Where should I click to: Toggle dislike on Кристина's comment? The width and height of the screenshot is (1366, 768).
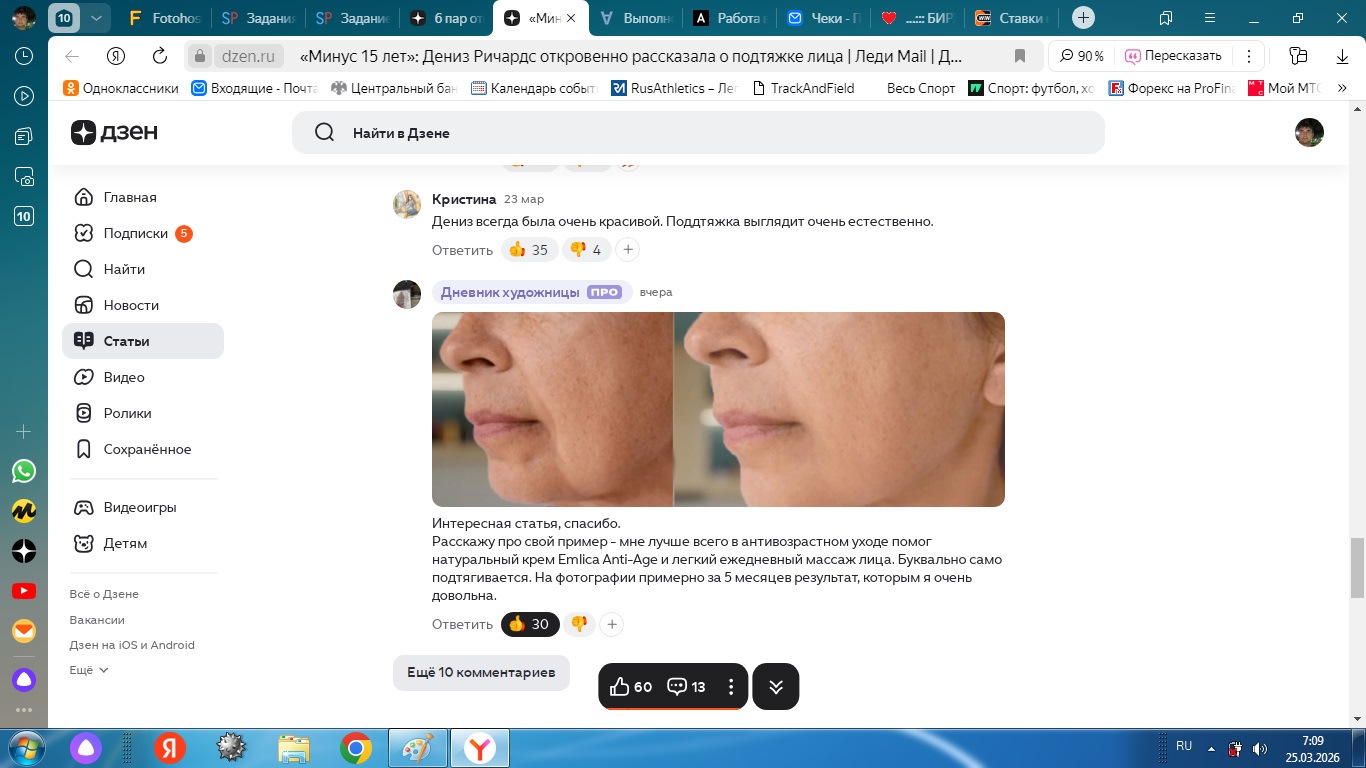click(x=586, y=250)
